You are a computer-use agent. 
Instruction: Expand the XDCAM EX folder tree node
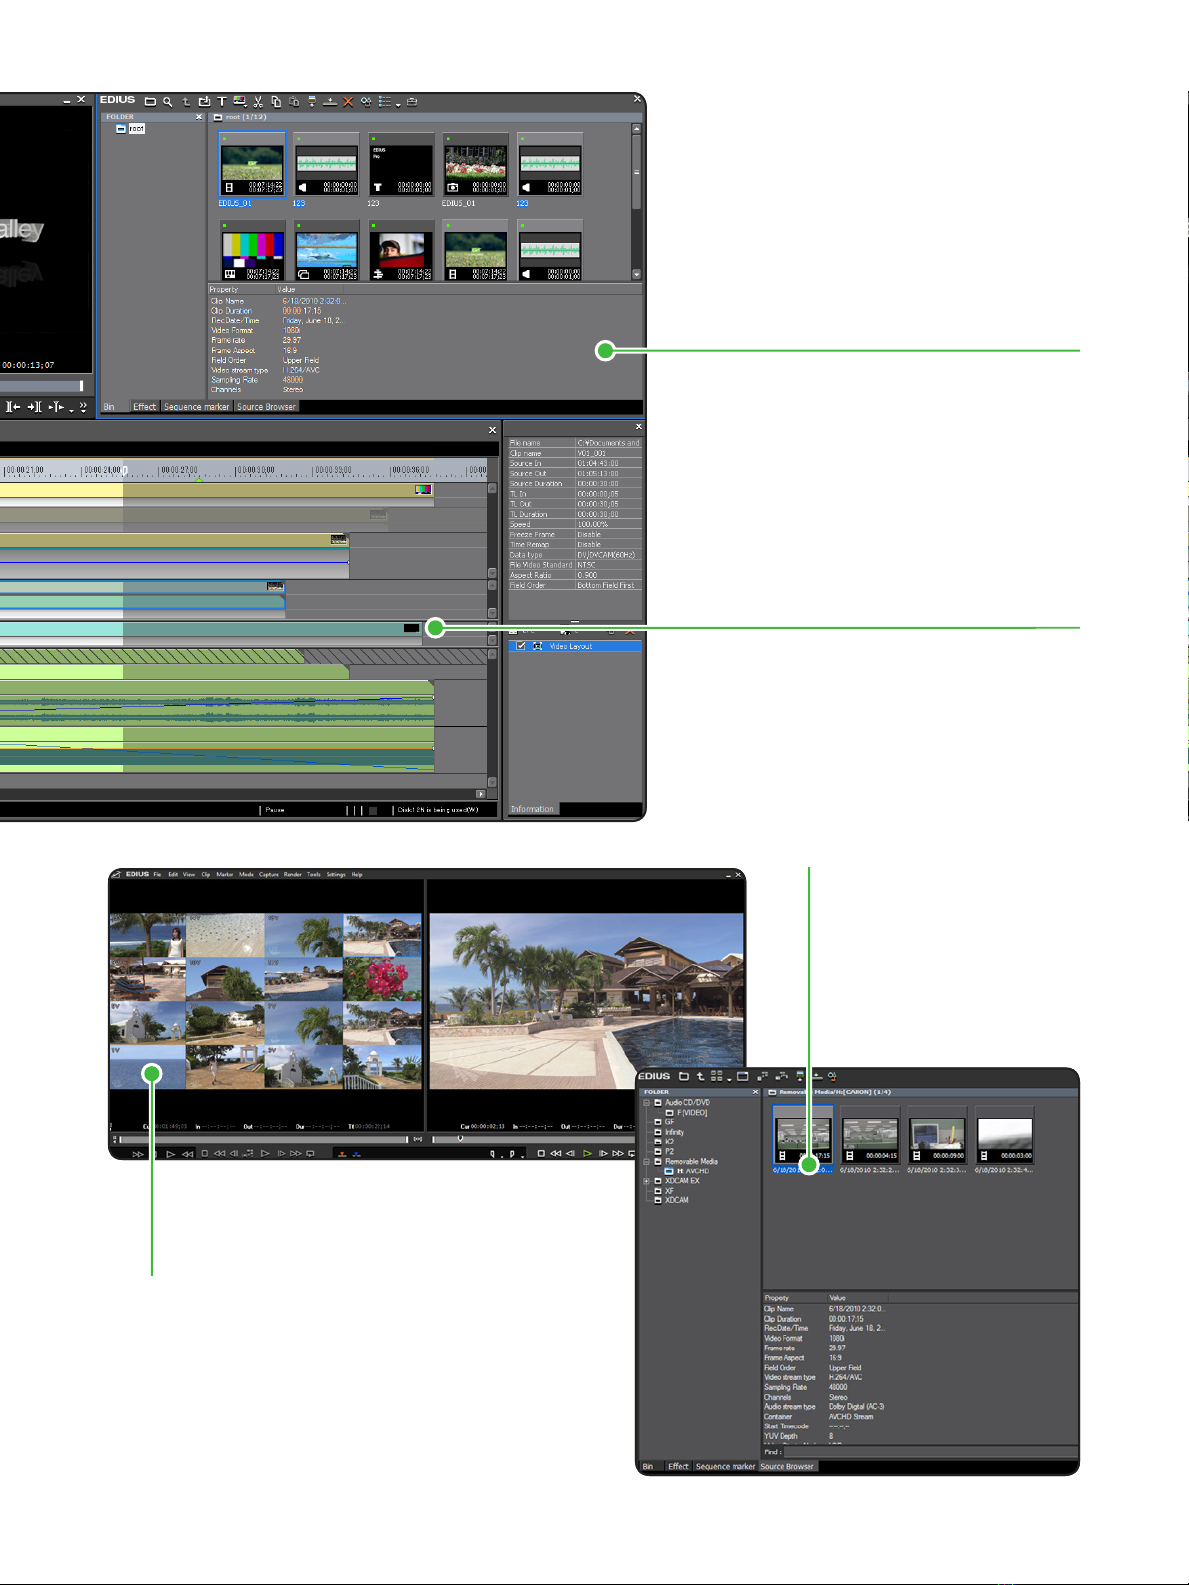pos(646,1181)
